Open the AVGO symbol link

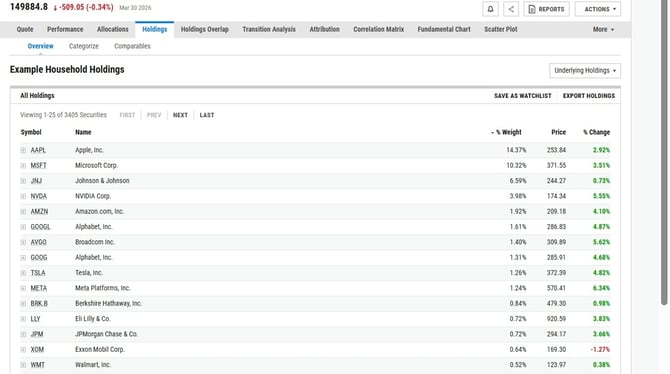(x=38, y=242)
